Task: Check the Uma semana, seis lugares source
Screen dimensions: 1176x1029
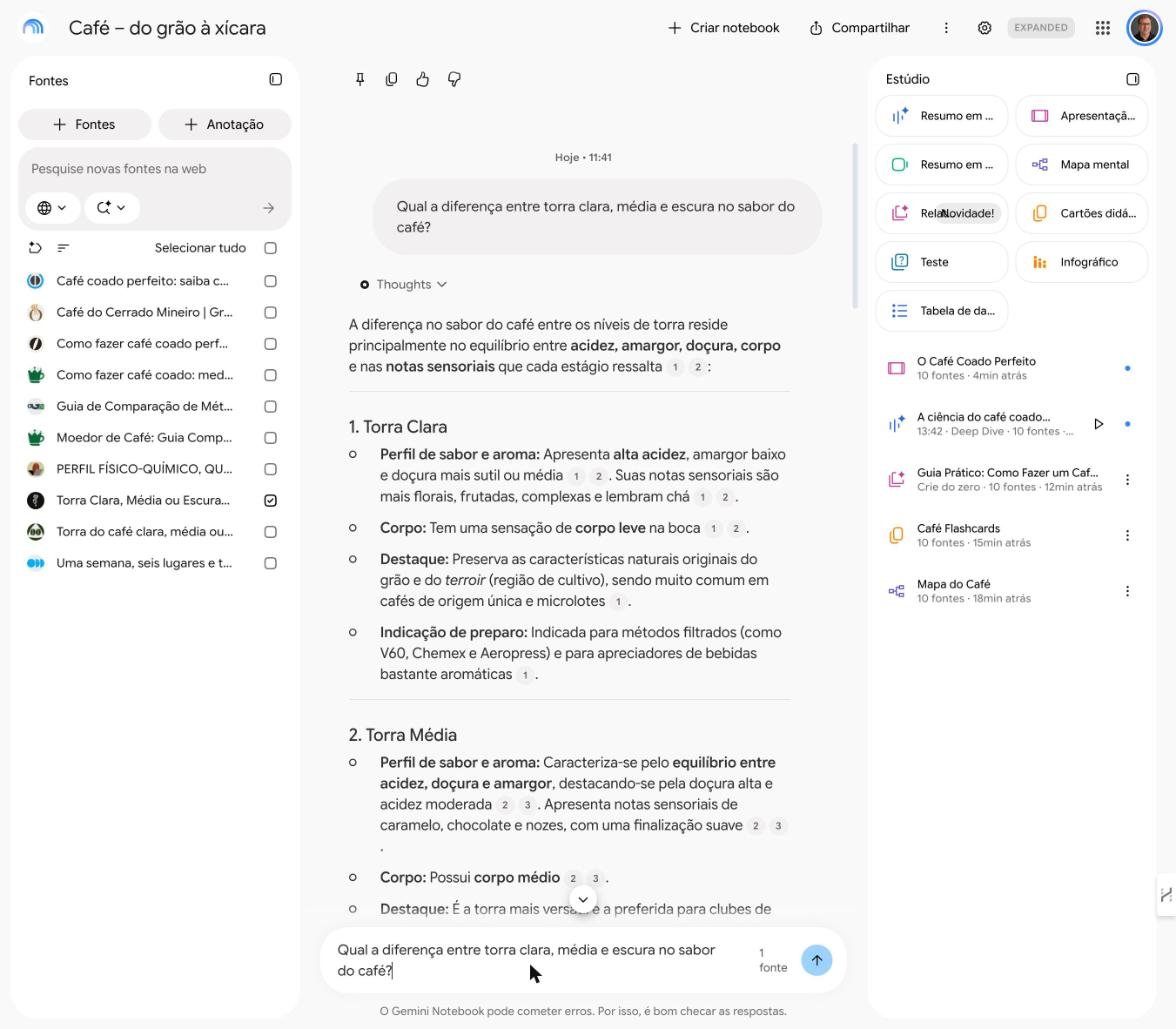Action: (x=271, y=563)
